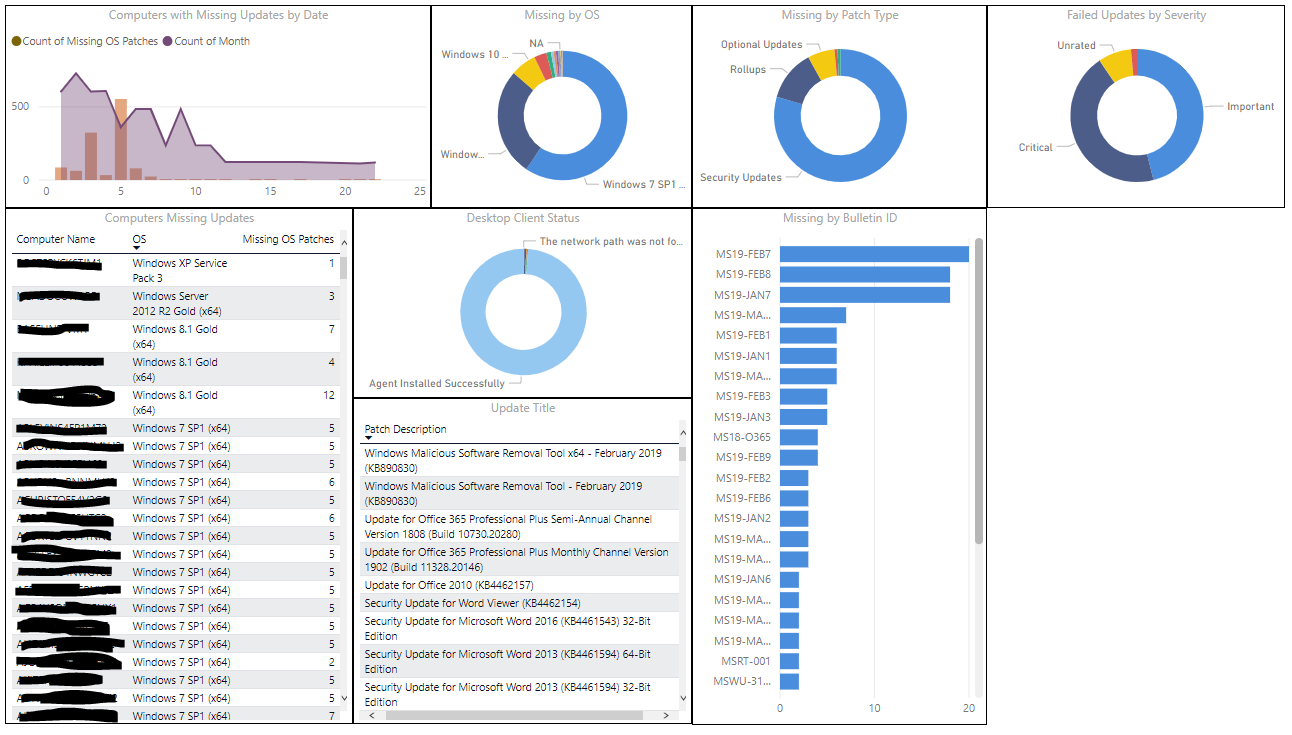Select the MS19-JAN7 bar
Viewport: 1292px width, 735px height.
tap(865, 295)
